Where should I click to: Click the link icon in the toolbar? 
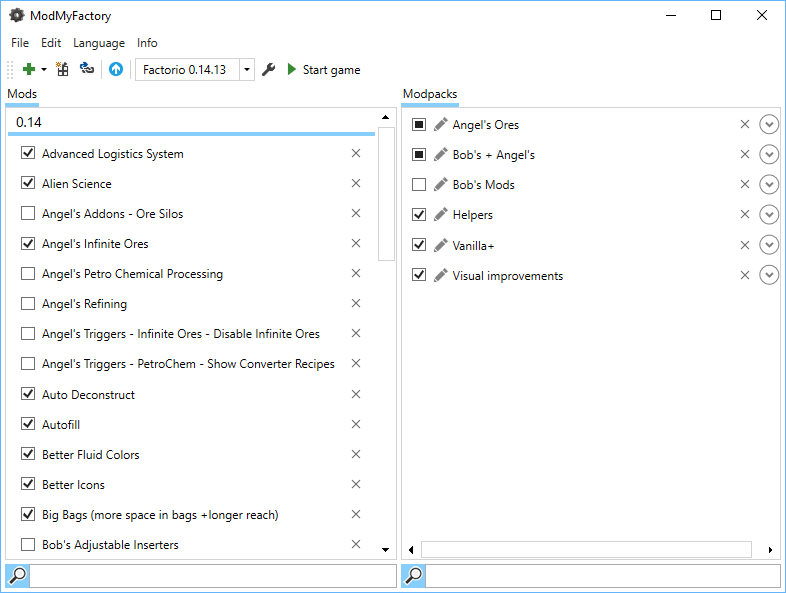pyautogui.click(x=87, y=68)
